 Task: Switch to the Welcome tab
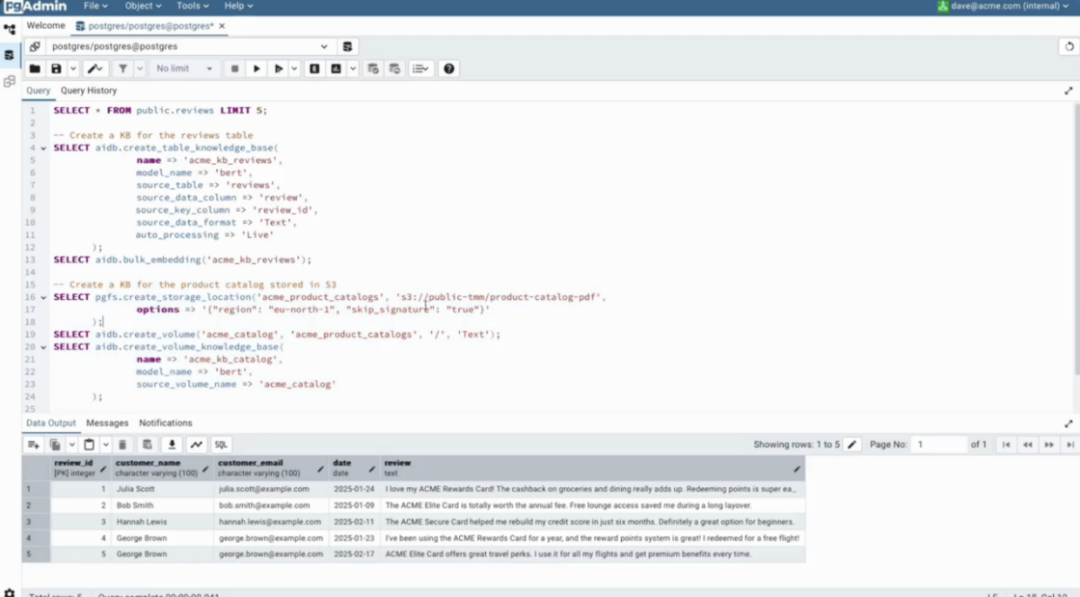pos(45,25)
